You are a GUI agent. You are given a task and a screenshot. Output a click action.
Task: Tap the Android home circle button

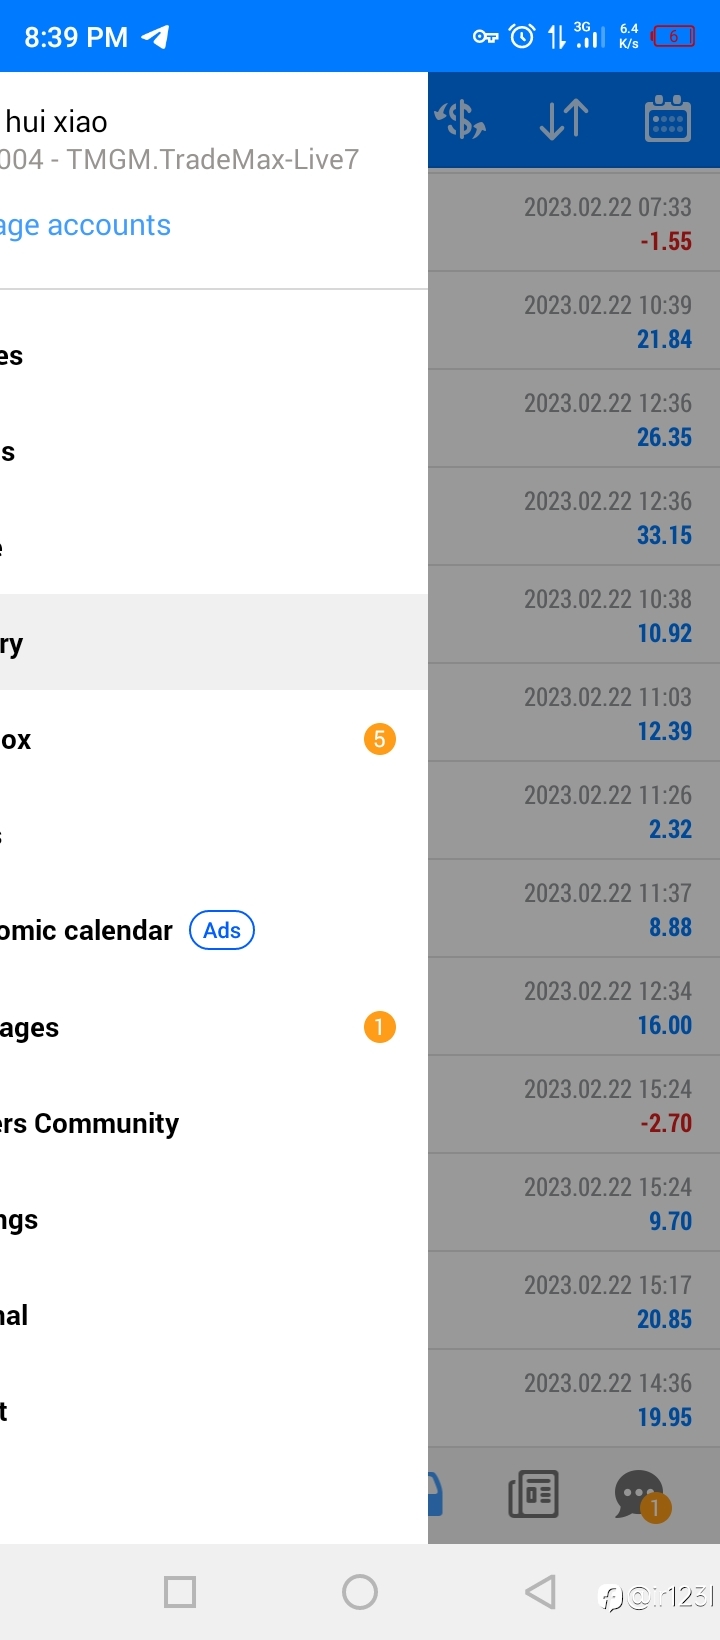tap(360, 1591)
